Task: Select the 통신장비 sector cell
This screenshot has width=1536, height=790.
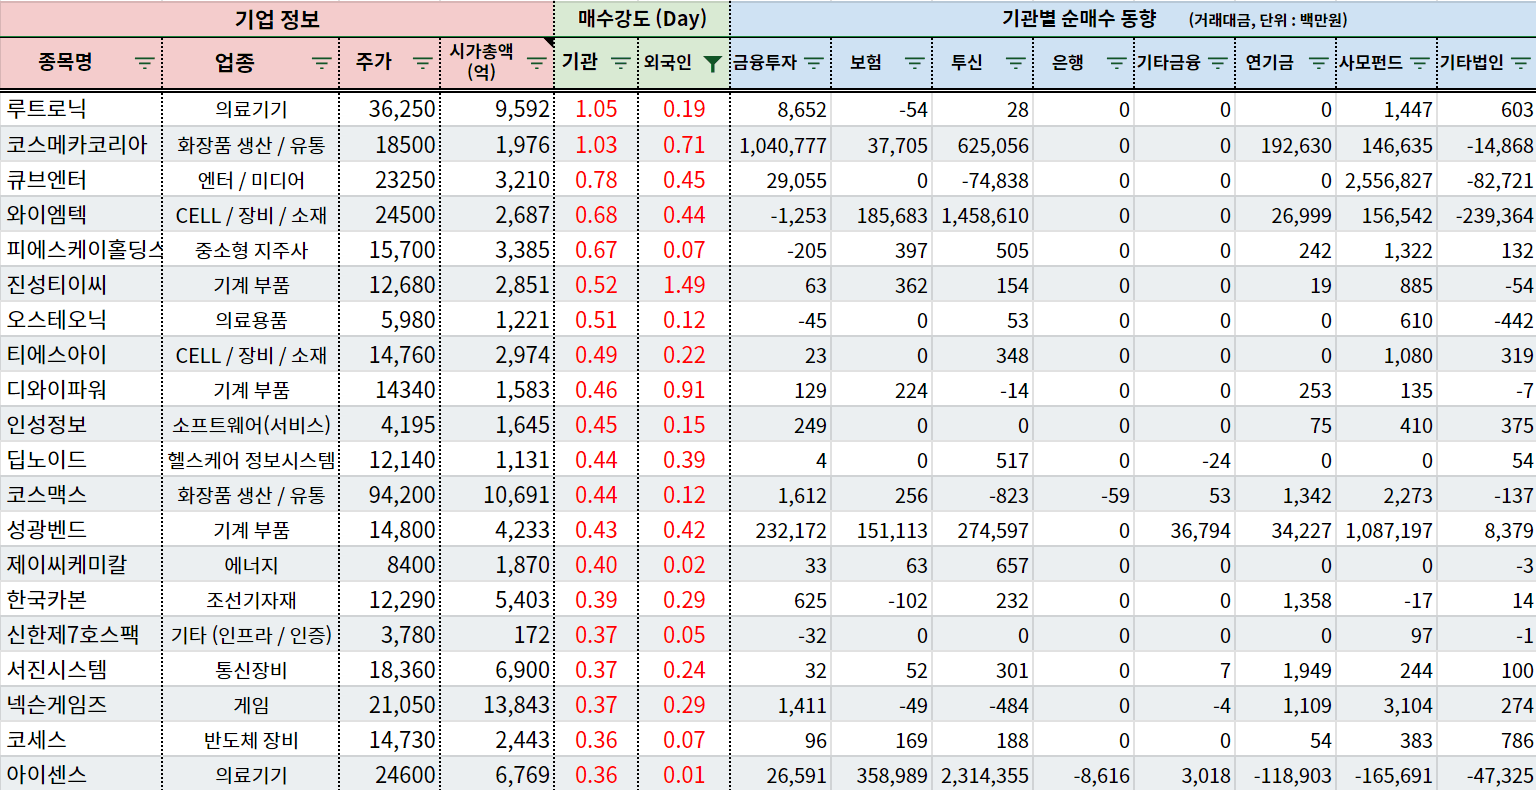Action: (251, 670)
